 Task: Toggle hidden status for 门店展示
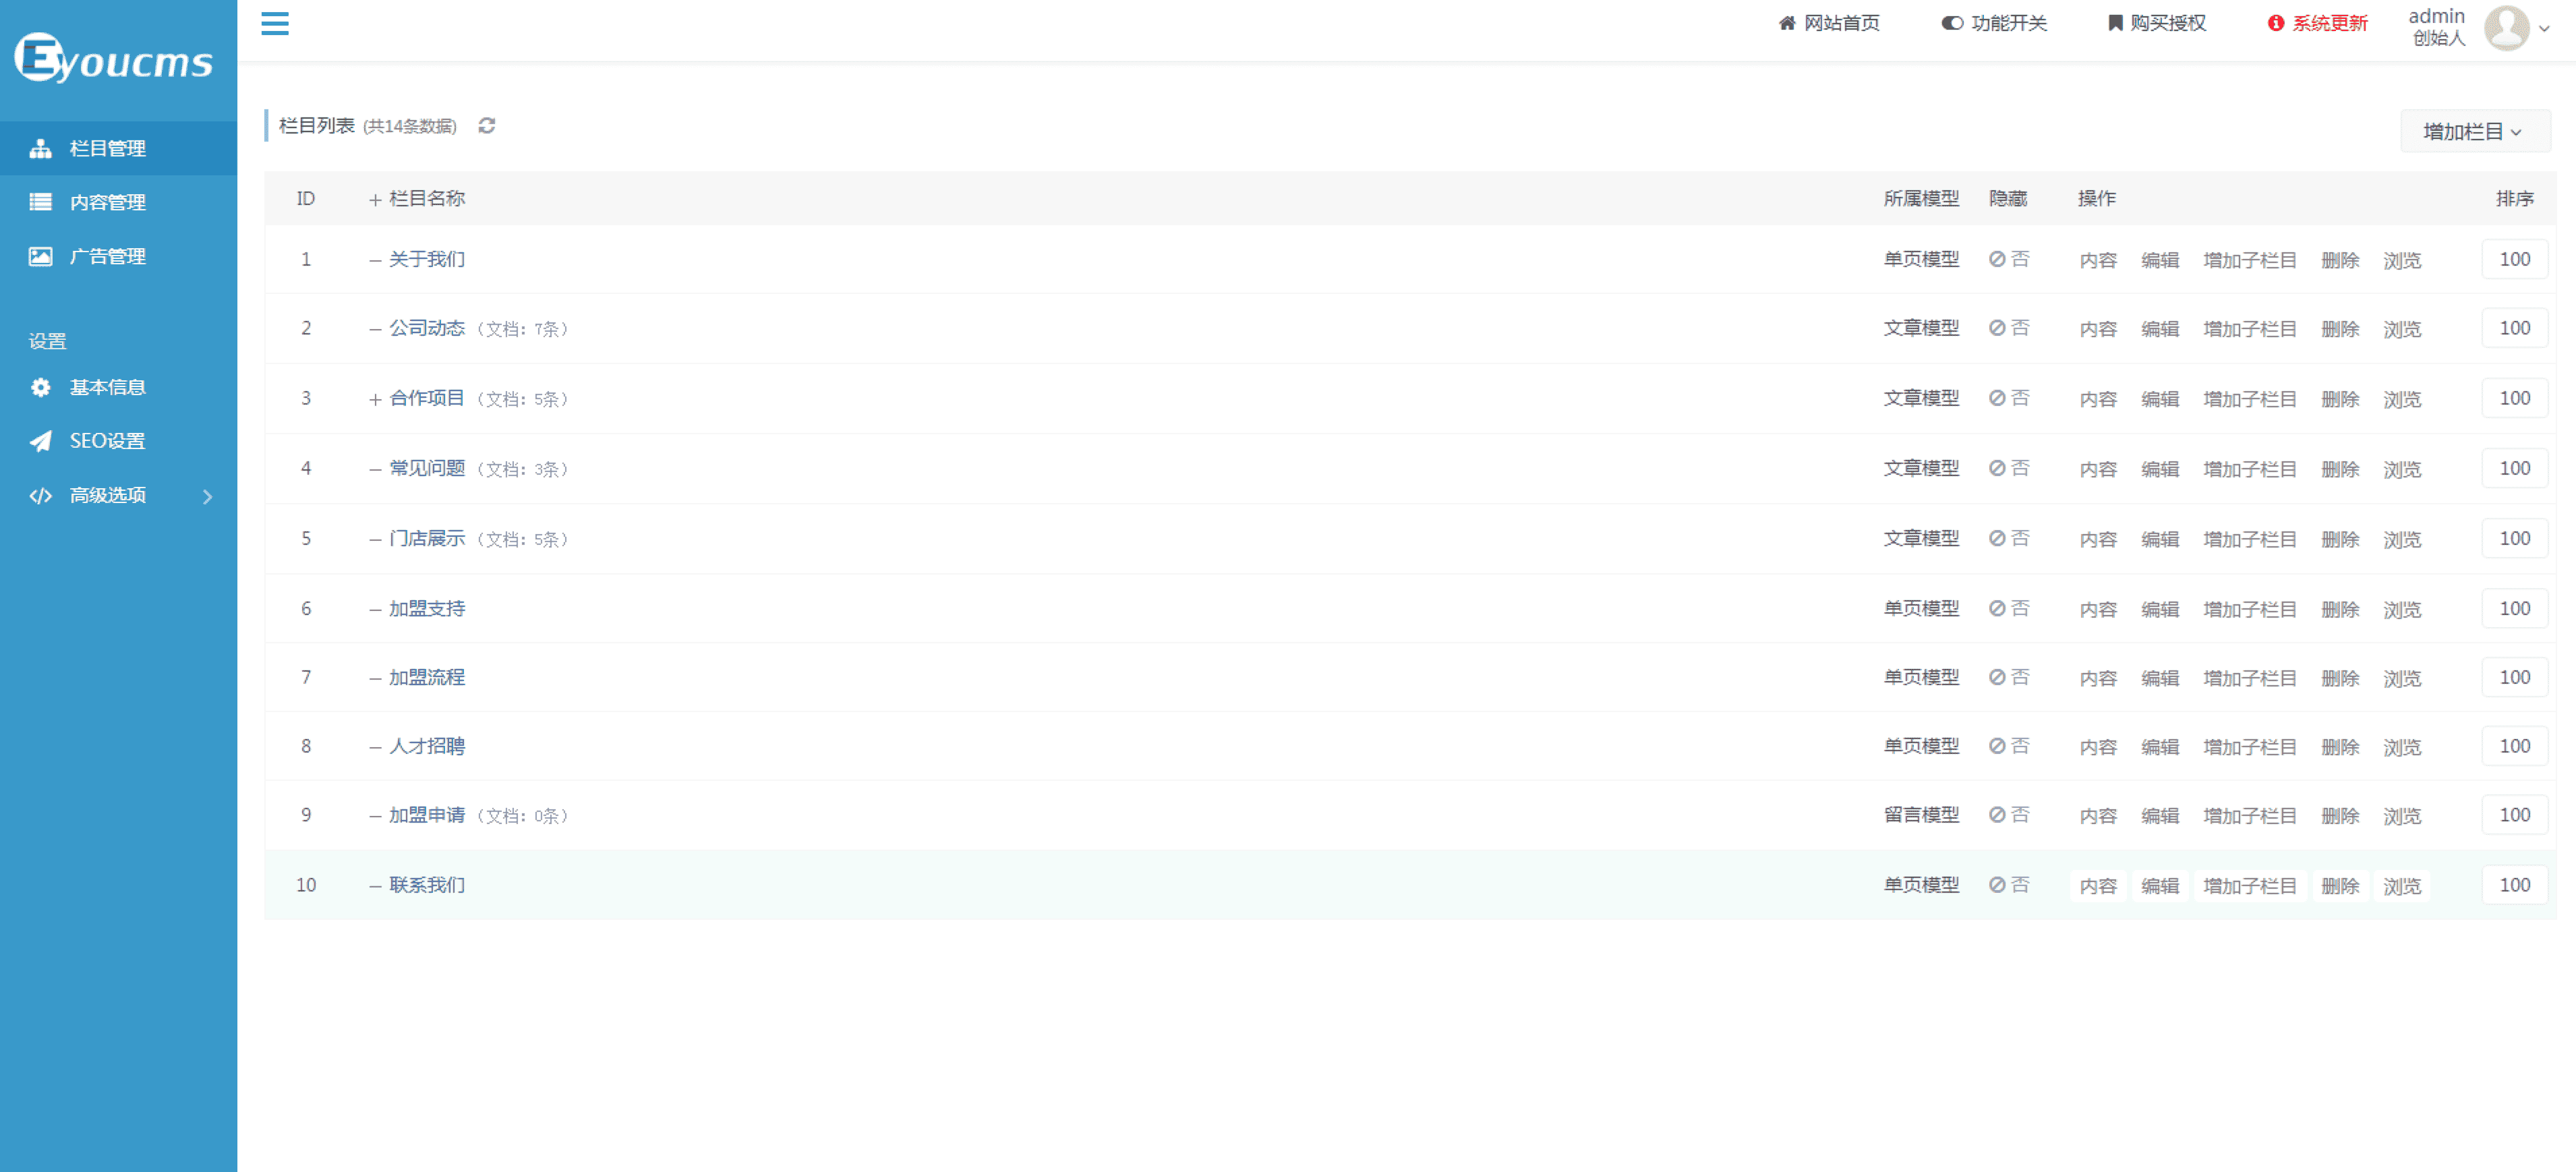tap(2008, 538)
